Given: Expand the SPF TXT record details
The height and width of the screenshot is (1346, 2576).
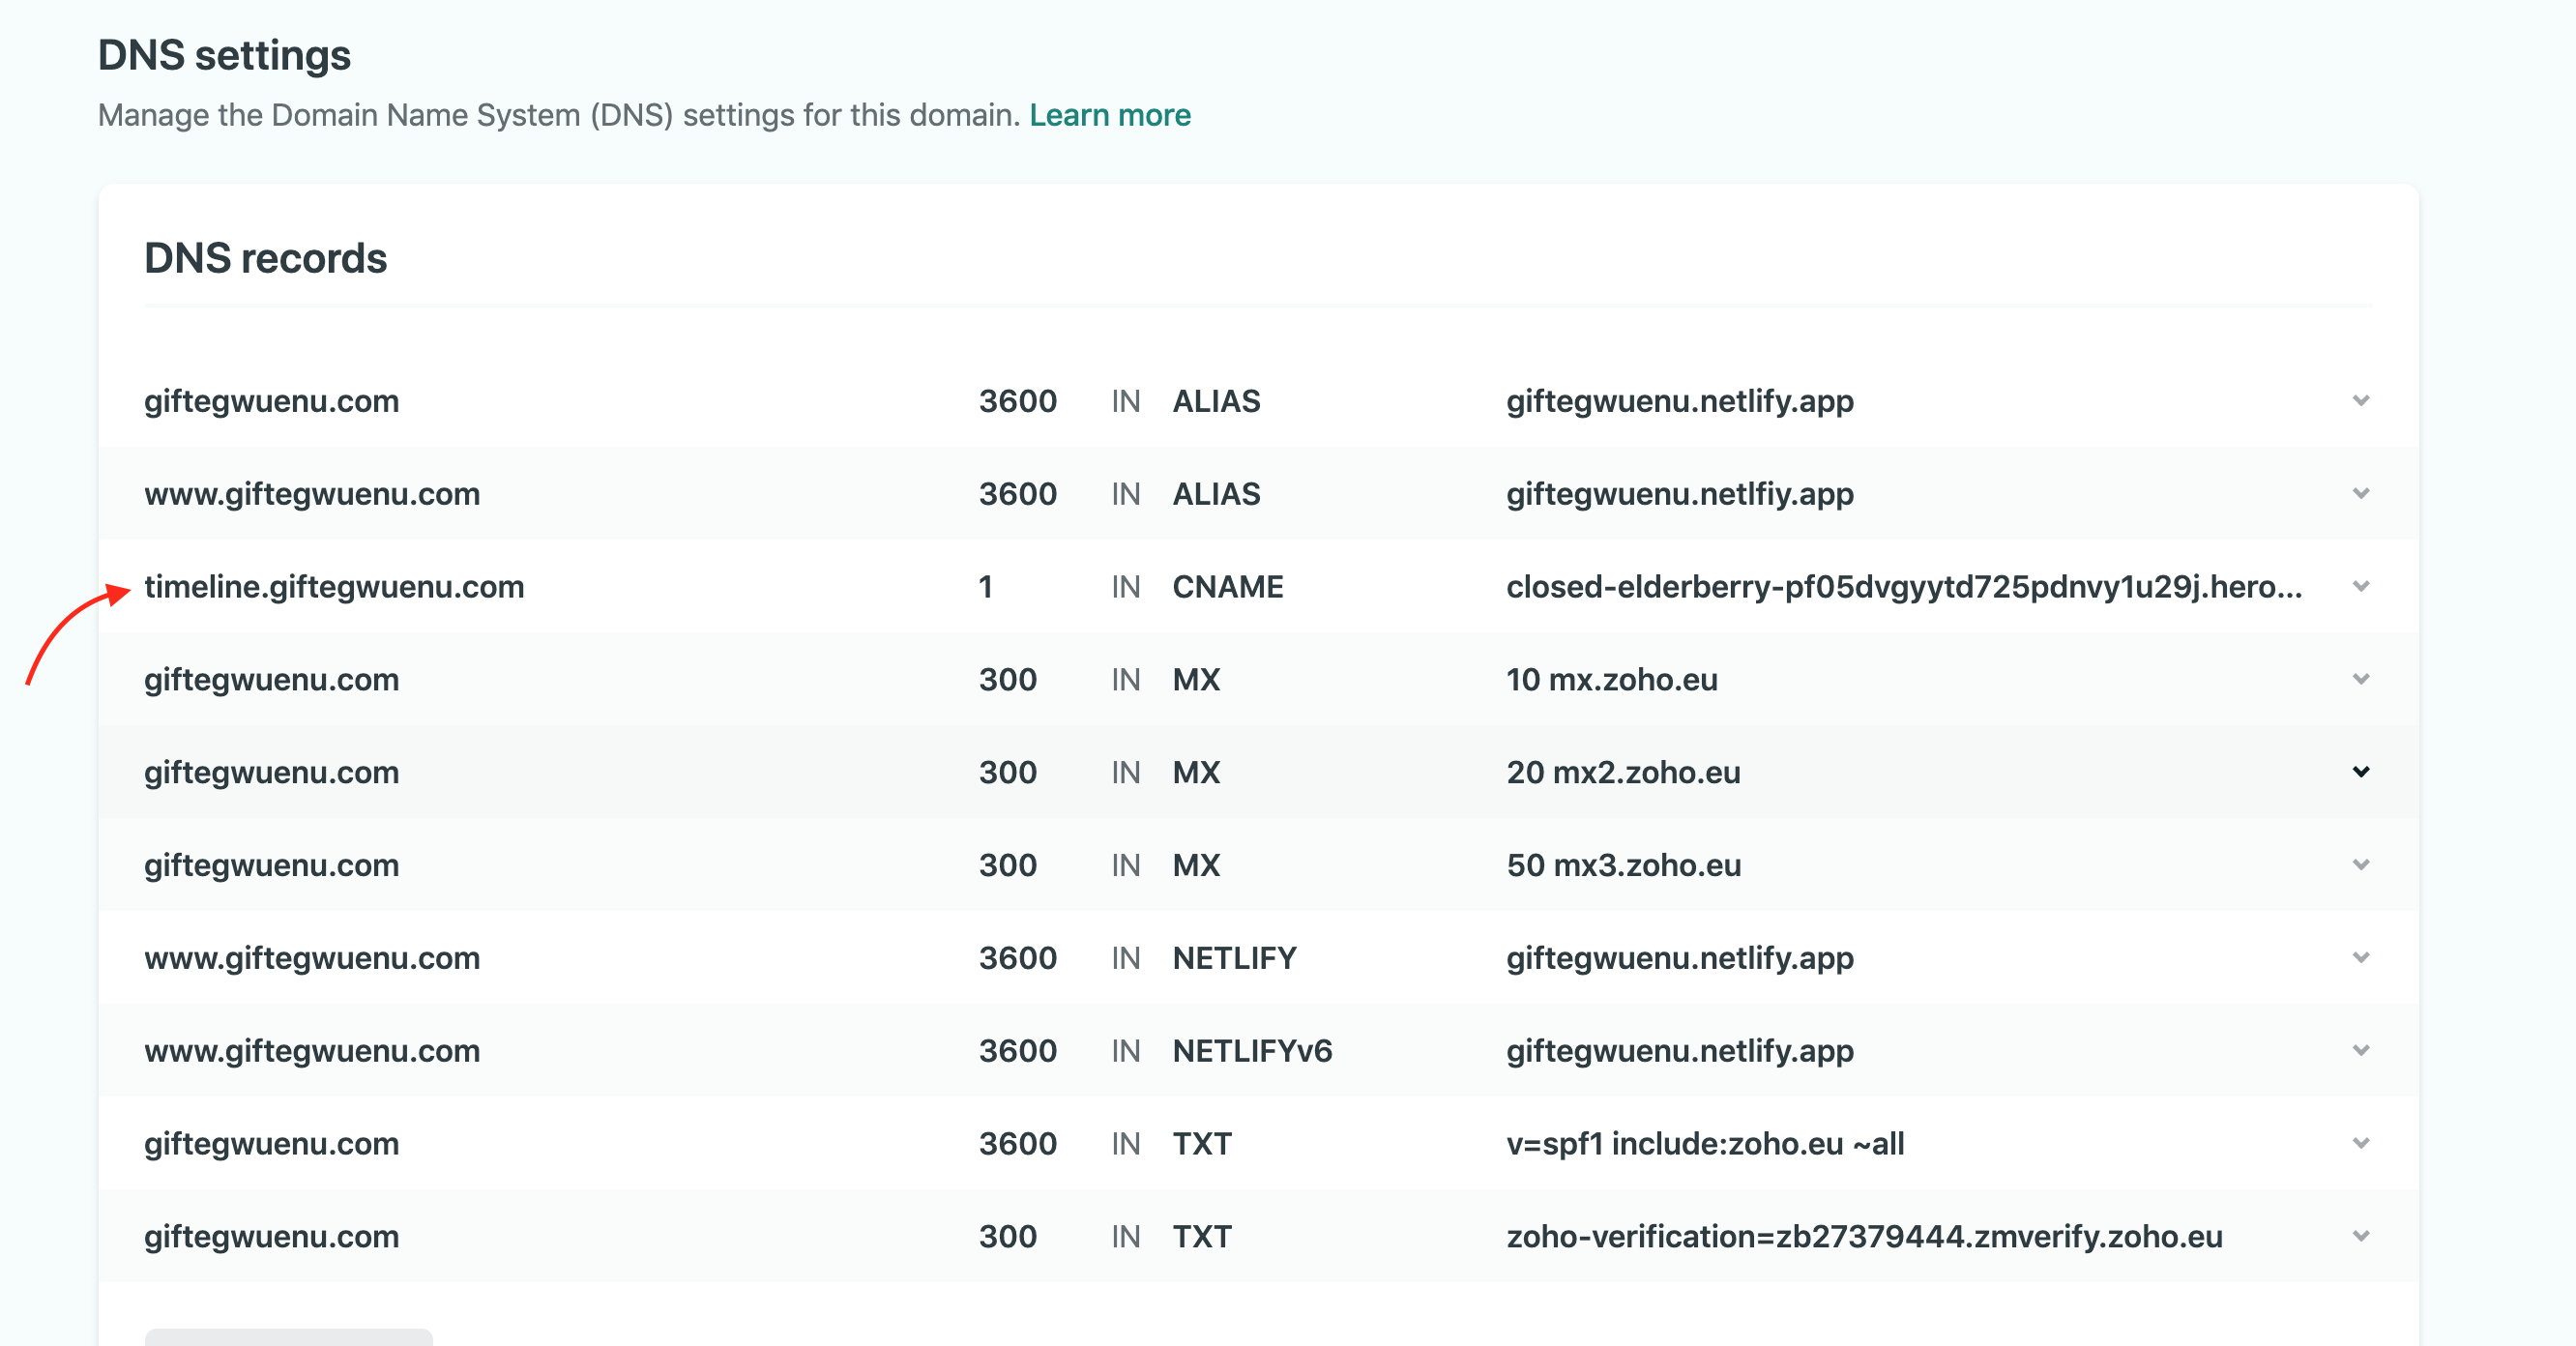Looking at the screenshot, I should (x=2361, y=1143).
